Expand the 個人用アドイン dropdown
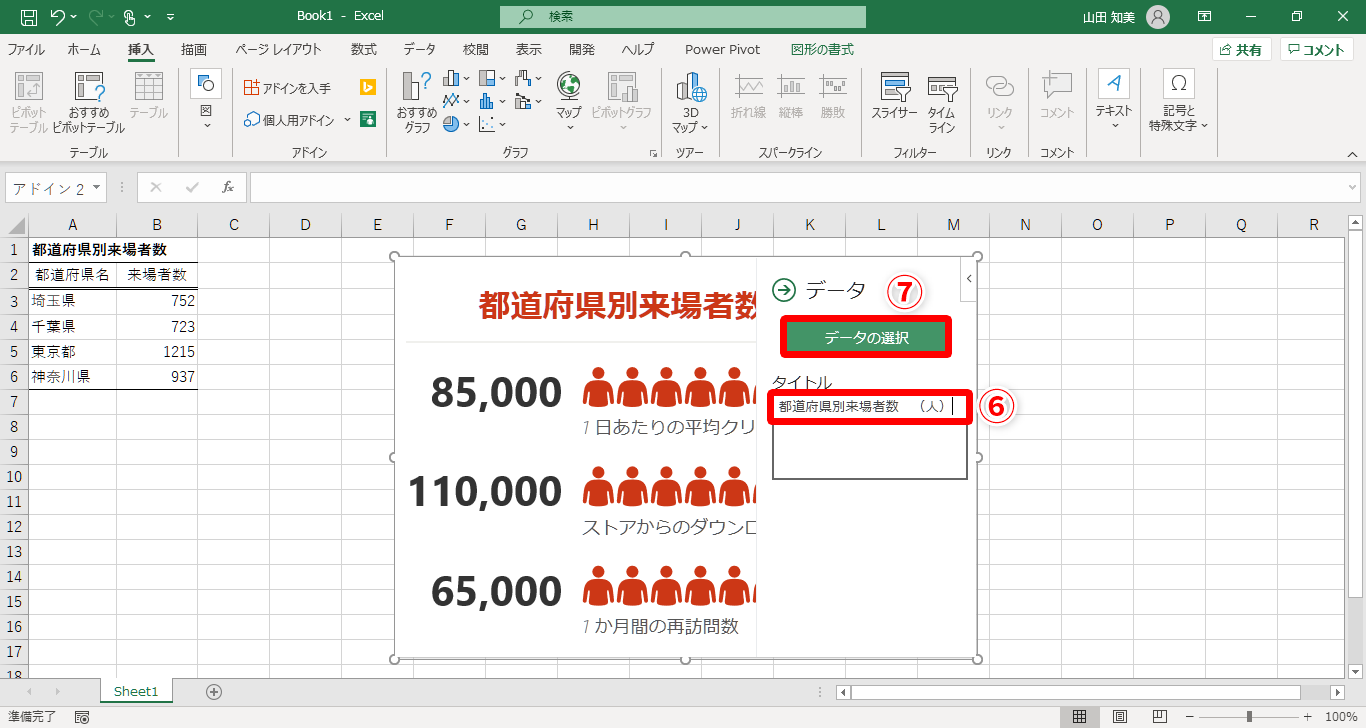This screenshot has height=728, width=1366. tap(347, 119)
